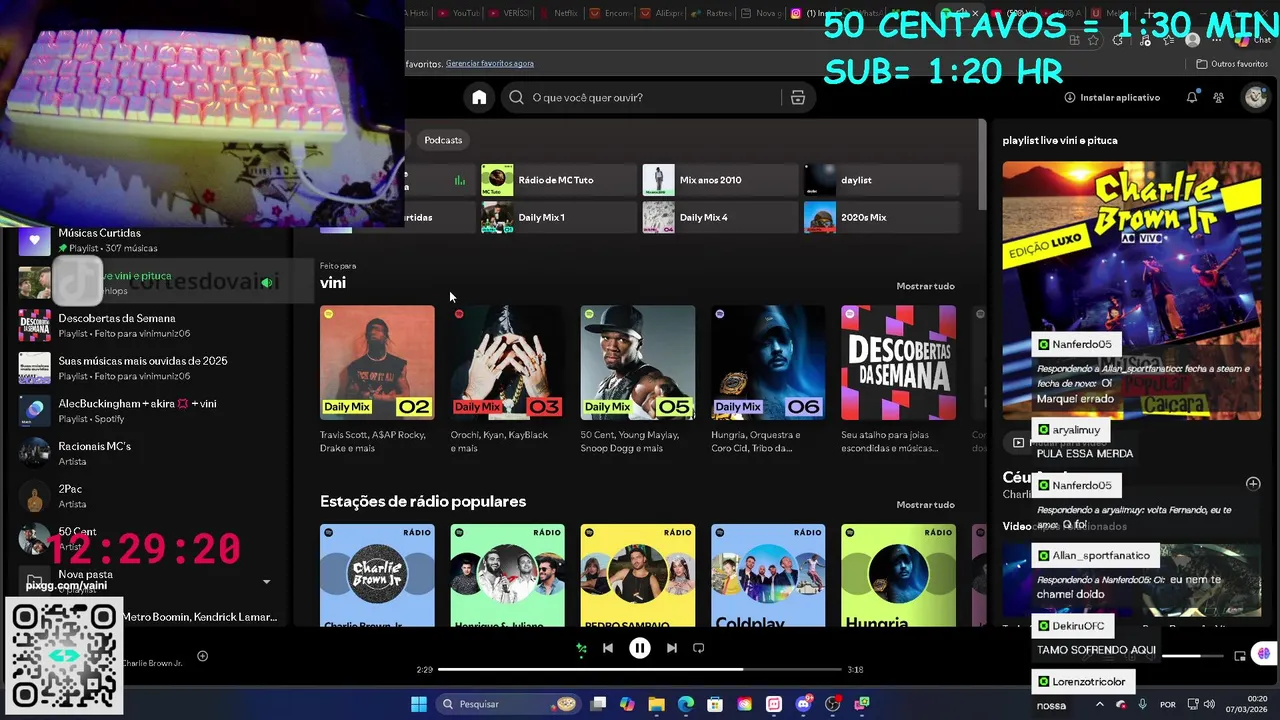Open Charlie Brown Jr radio station card
The image size is (1280, 720).
(x=377, y=575)
